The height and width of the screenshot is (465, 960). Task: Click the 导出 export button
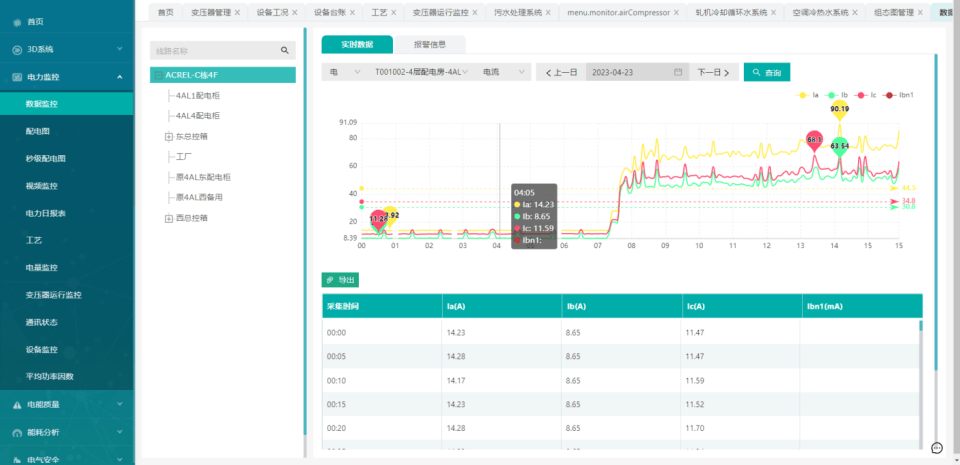click(340, 280)
